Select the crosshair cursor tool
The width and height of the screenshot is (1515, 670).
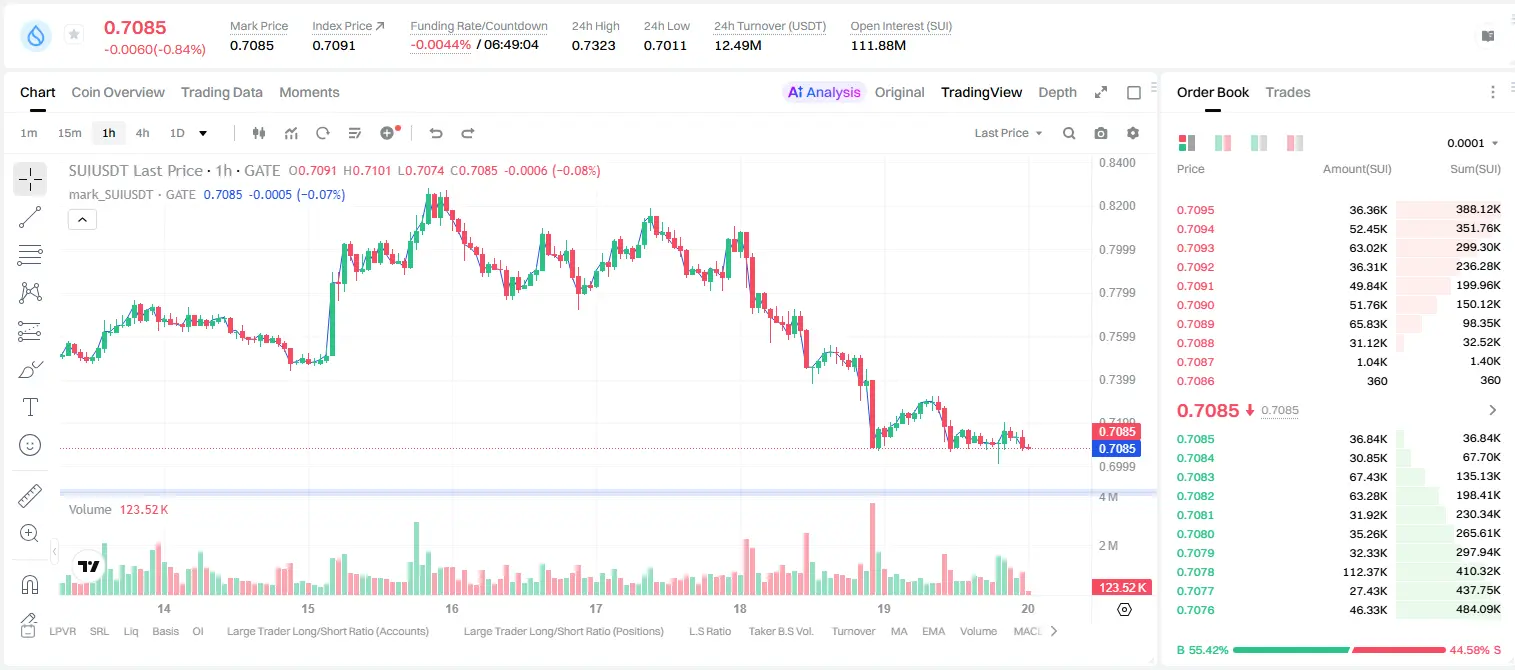[x=30, y=179]
